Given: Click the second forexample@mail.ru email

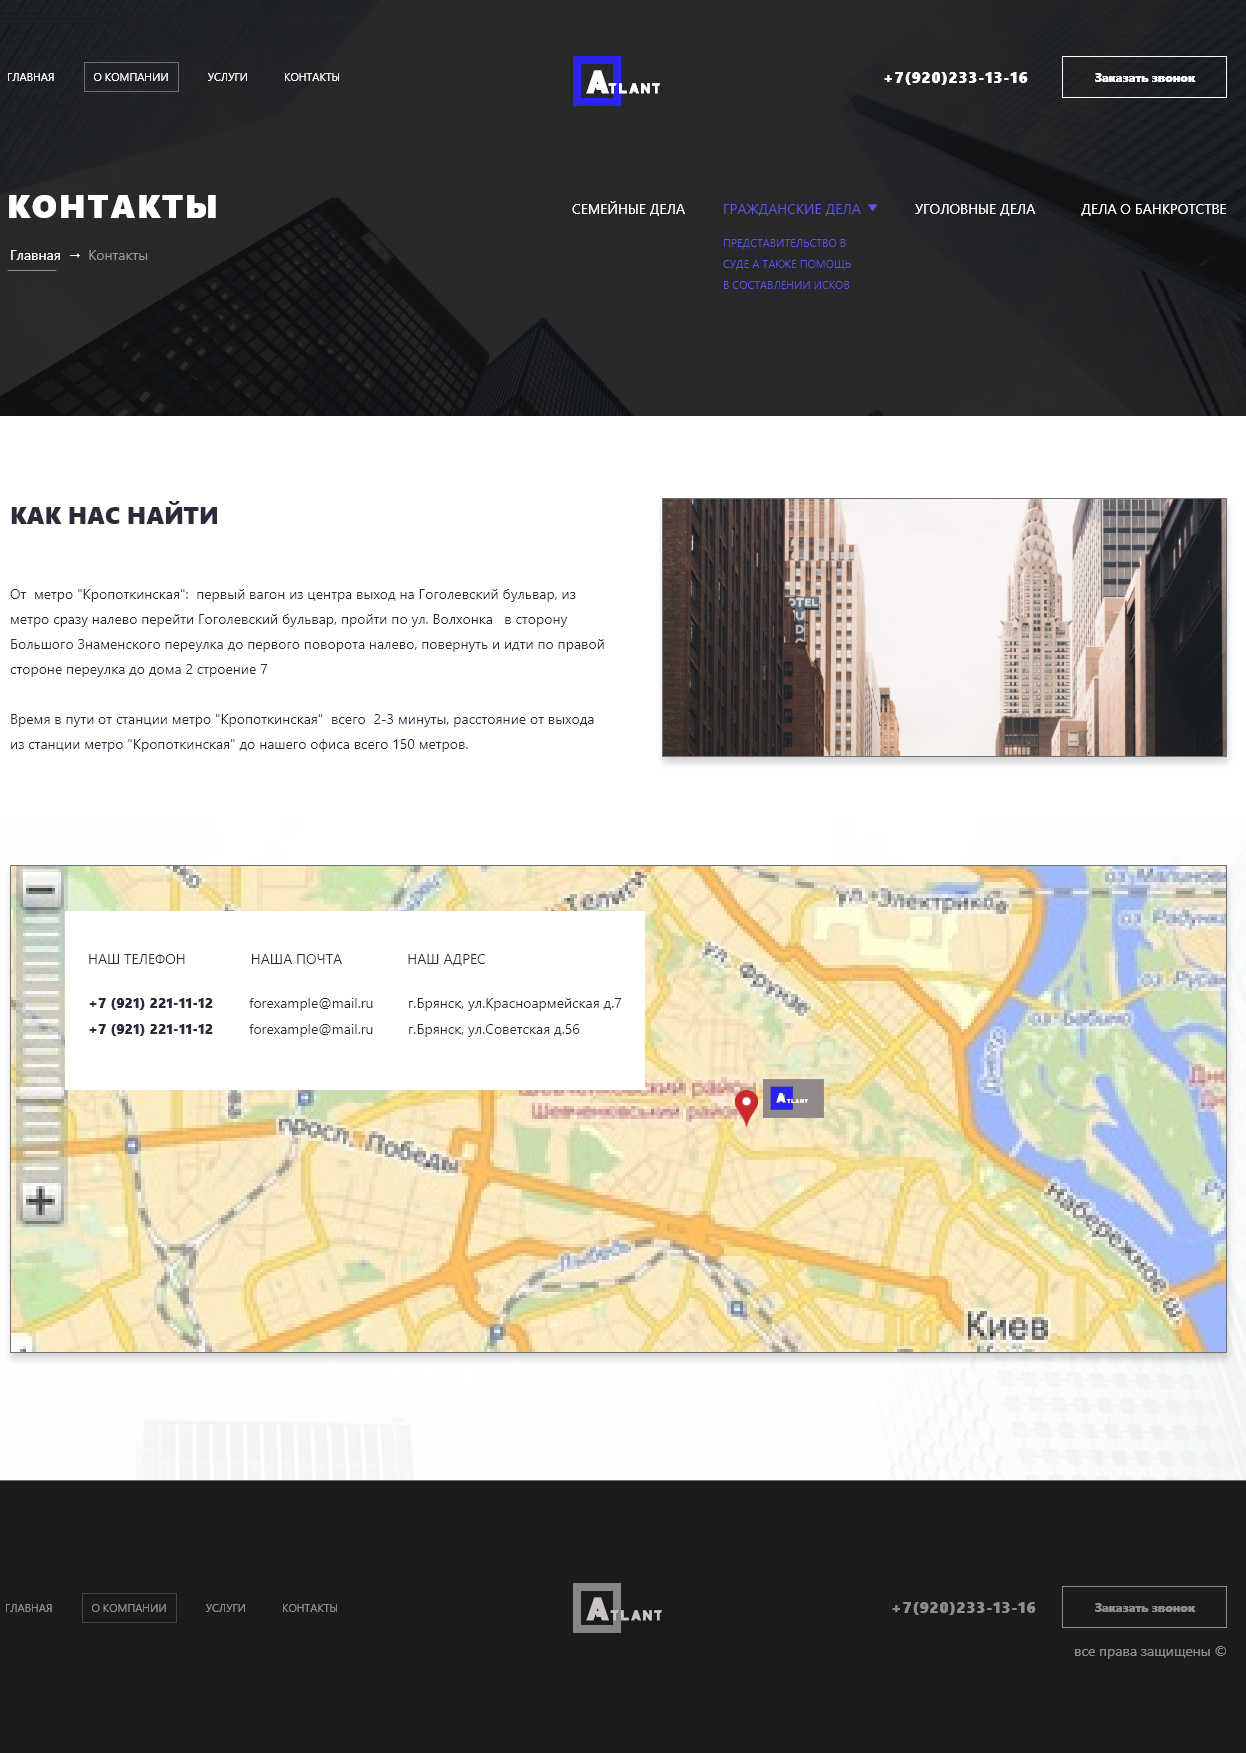Looking at the screenshot, I should [x=311, y=1029].
